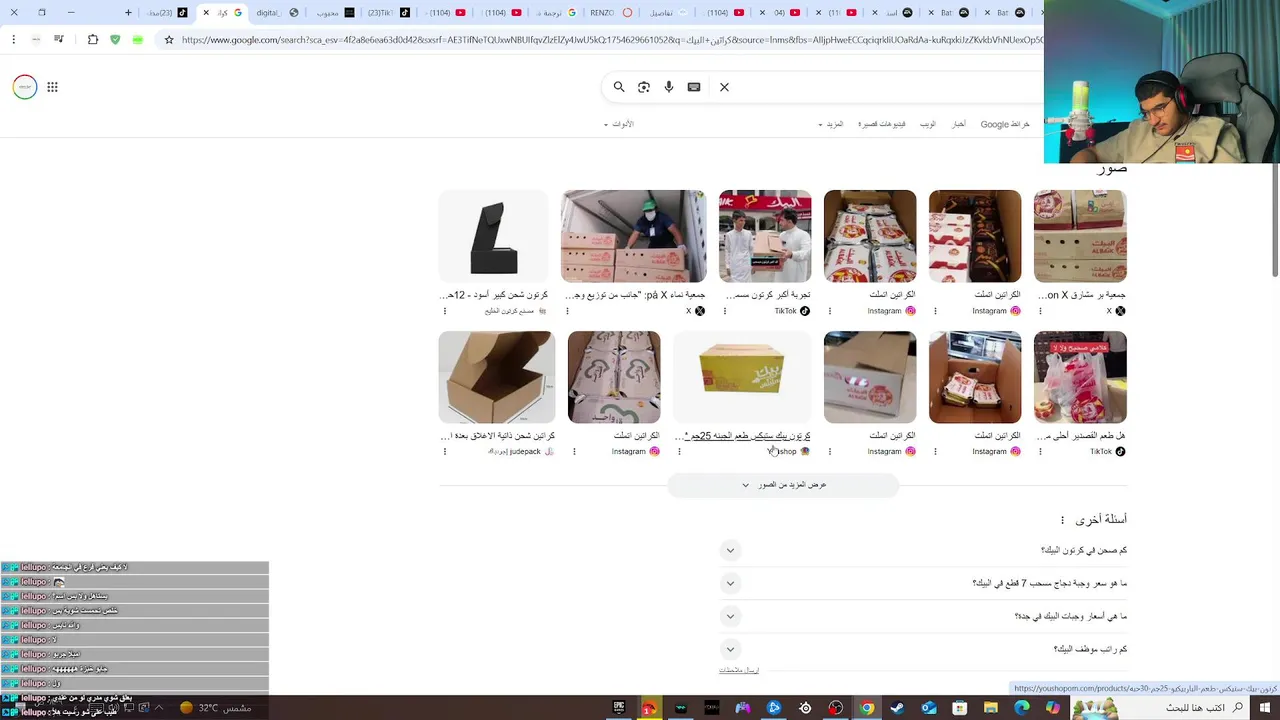Click the green shield extension icon

(x=115, y=40)
